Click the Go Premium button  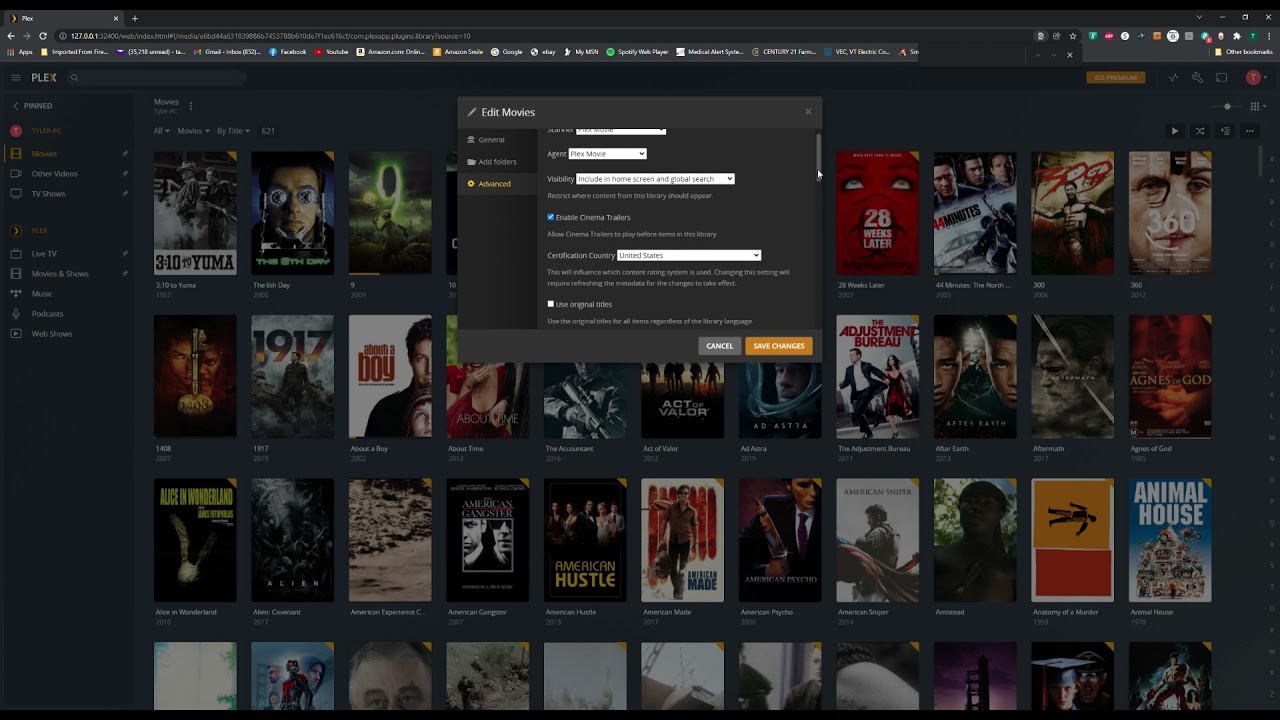1116,77
